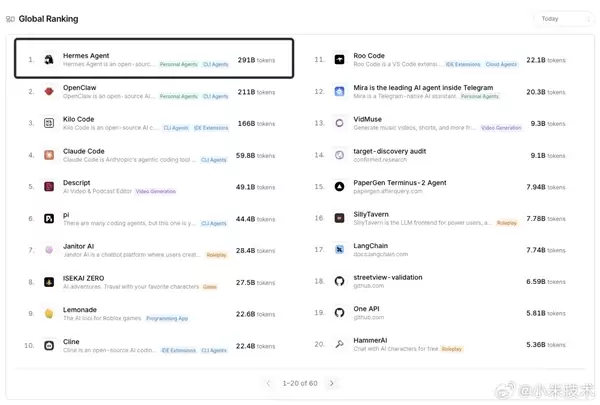This screenshot has height=405, width=600.
Task: Click the Global Ranking header icon
Action: [x=10, y=19]
